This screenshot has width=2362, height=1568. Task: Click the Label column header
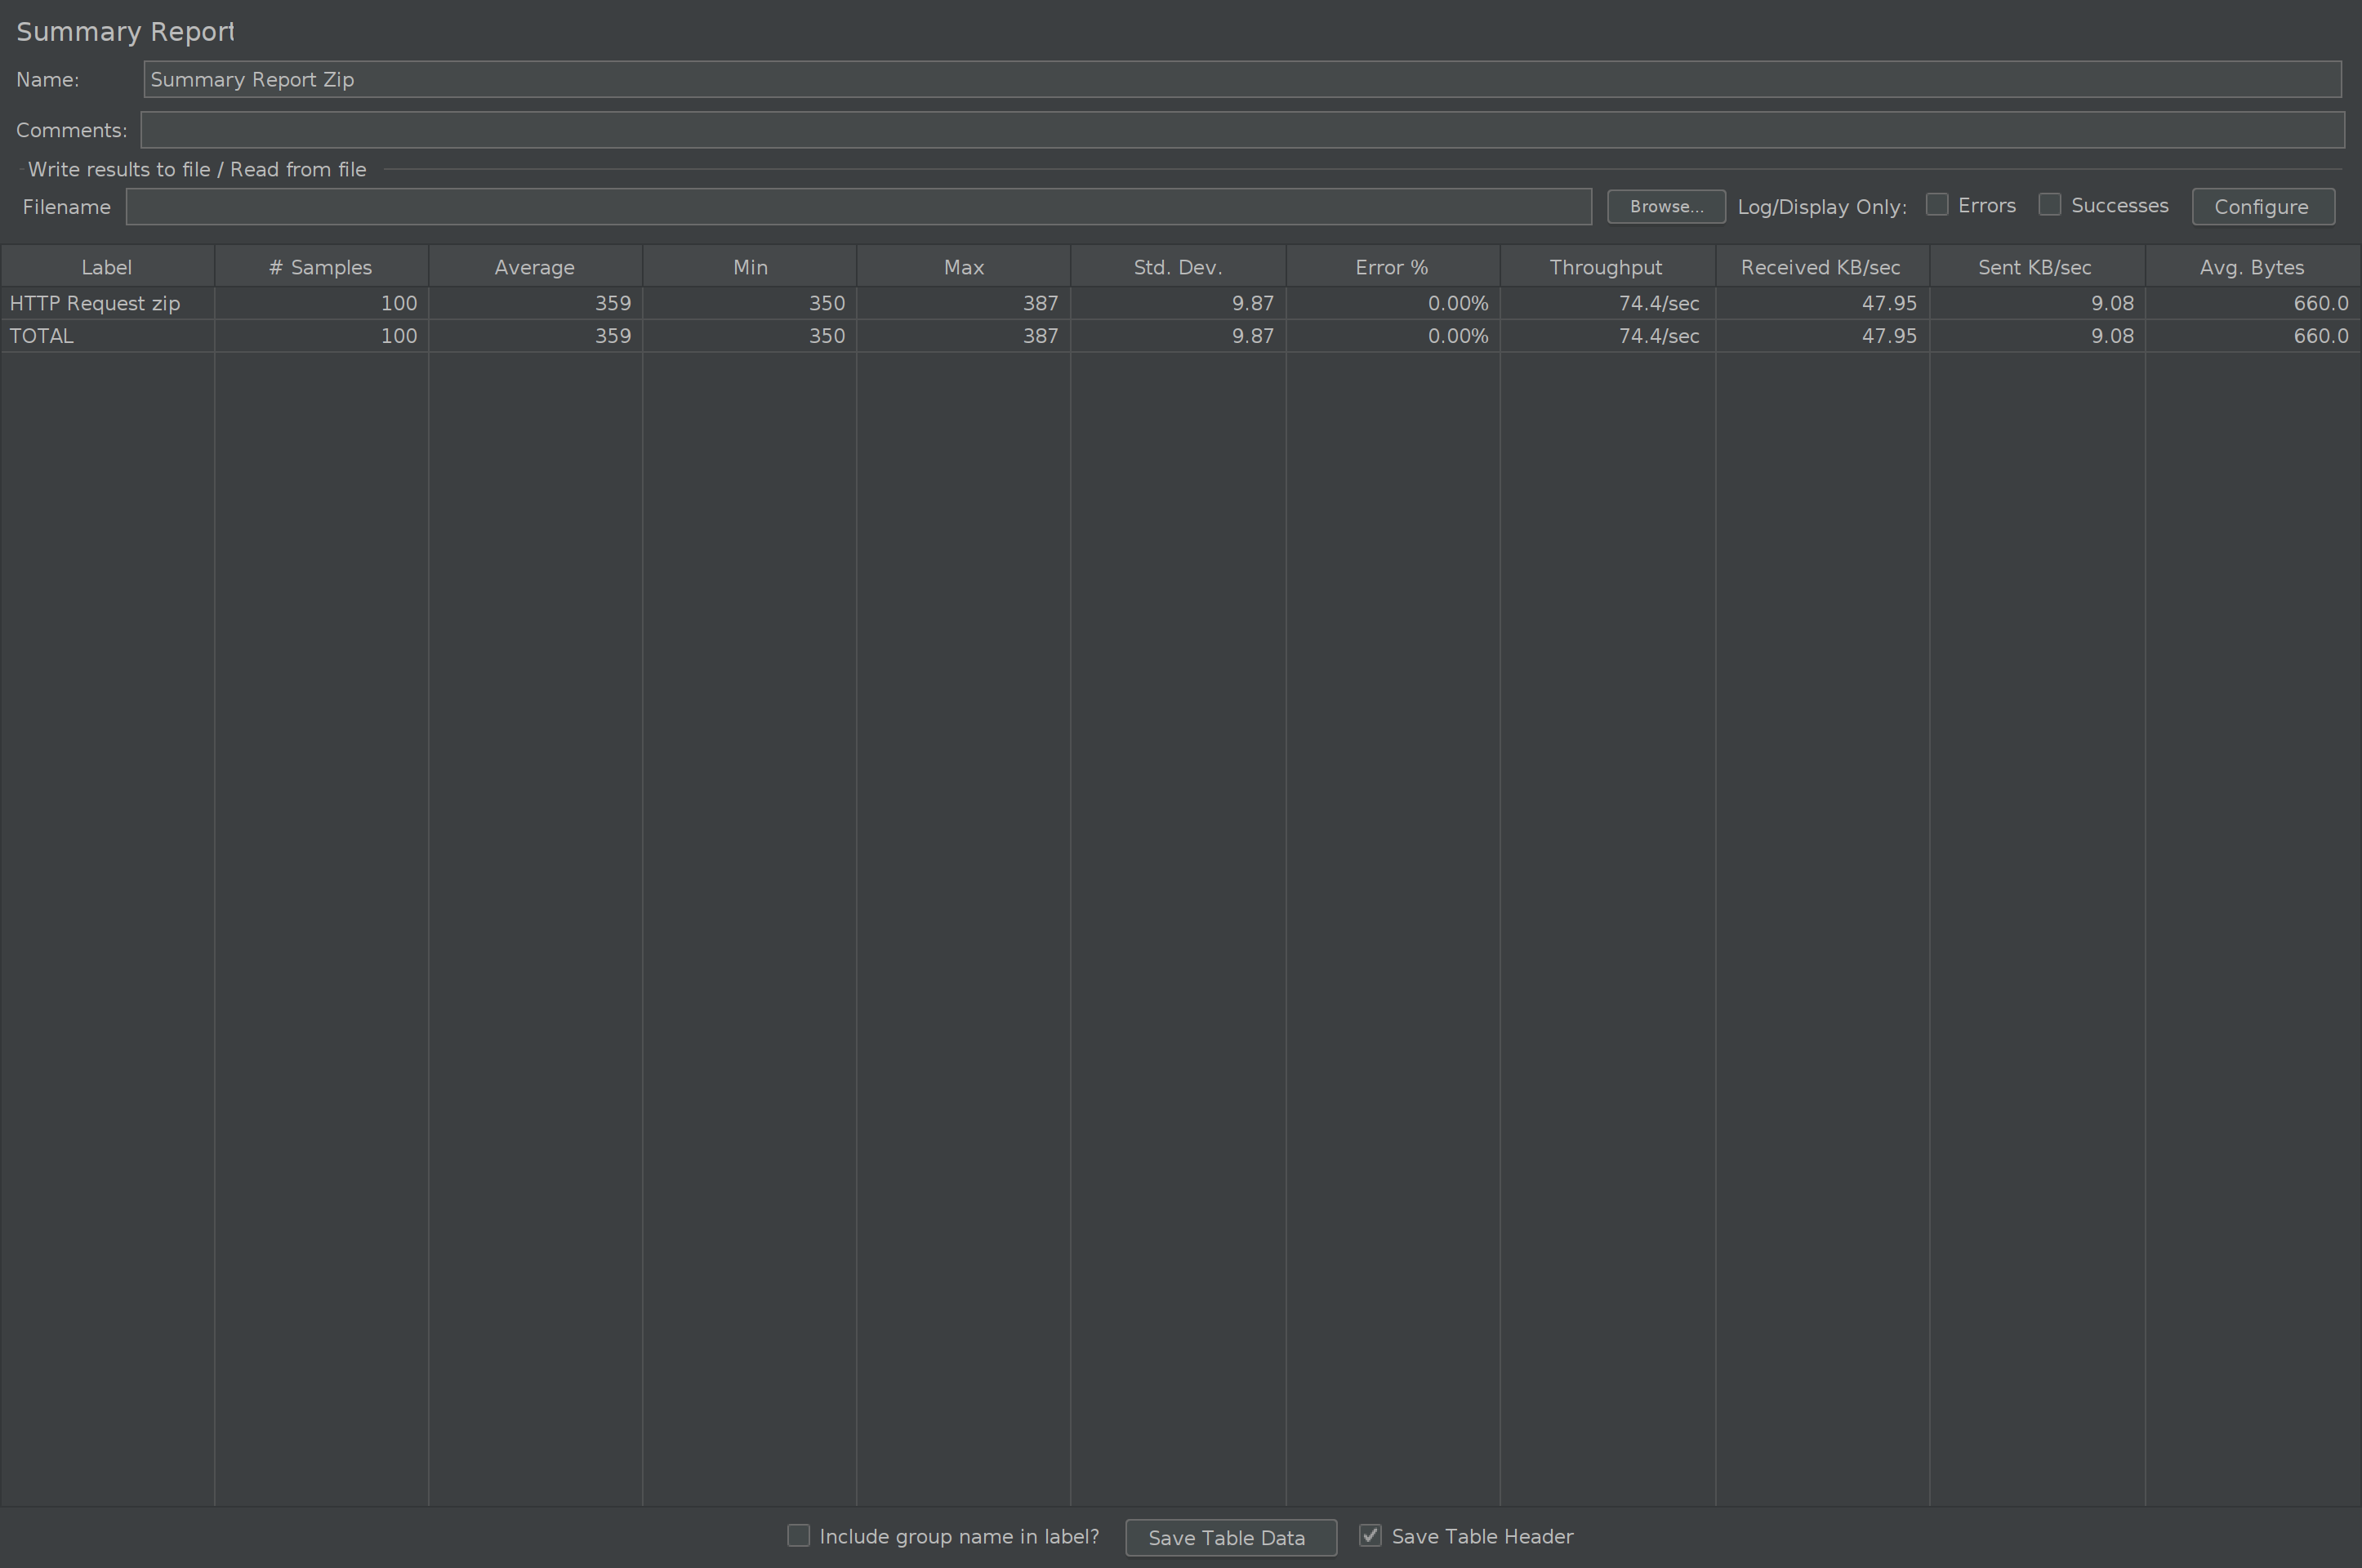point(107,267)
